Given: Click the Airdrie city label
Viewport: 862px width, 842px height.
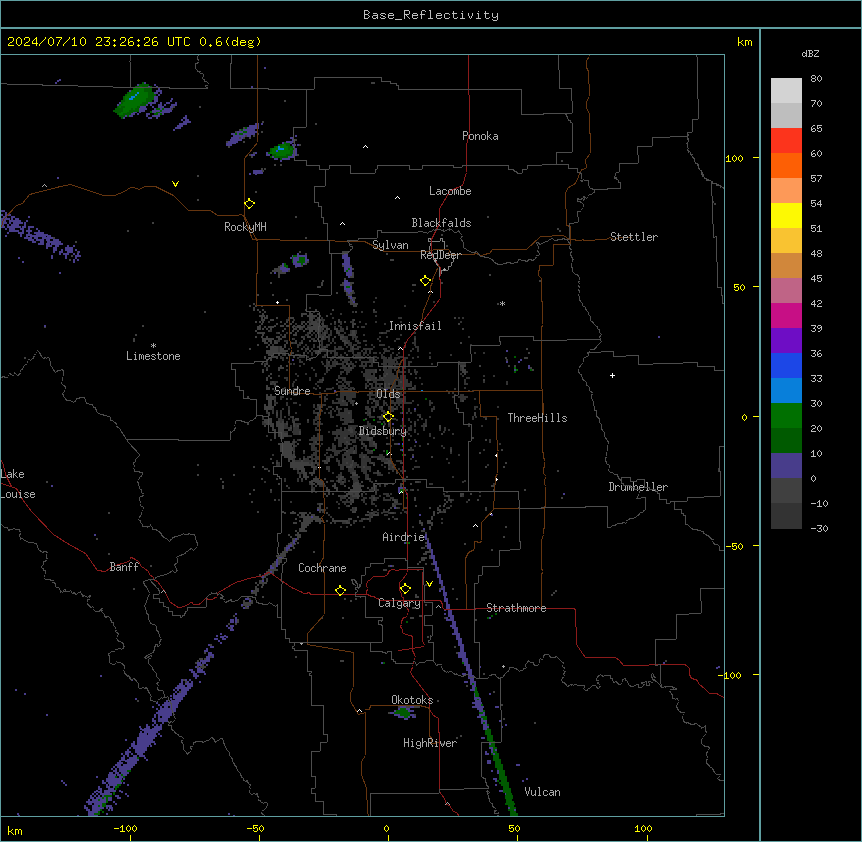Looking at the screenshot, I should (404, 537).
